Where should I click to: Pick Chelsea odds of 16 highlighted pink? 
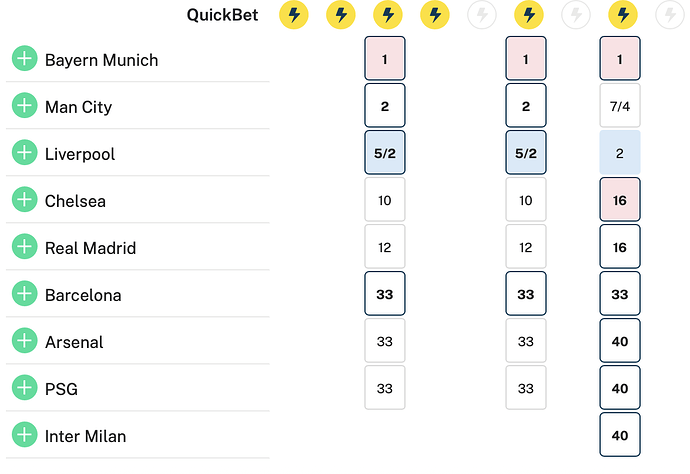(x=620, y=200)
